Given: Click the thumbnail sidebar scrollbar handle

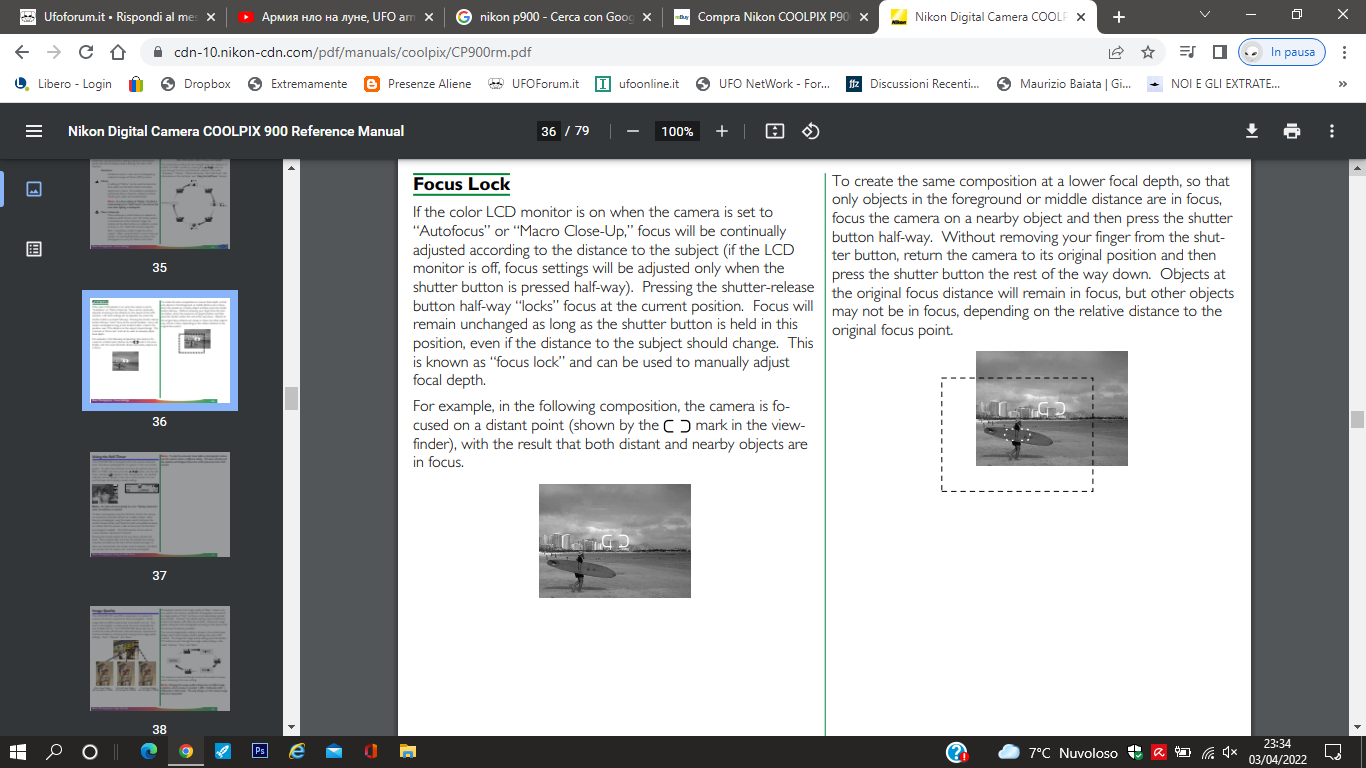Looking at the screenshot, I should (x=292, y=397).
